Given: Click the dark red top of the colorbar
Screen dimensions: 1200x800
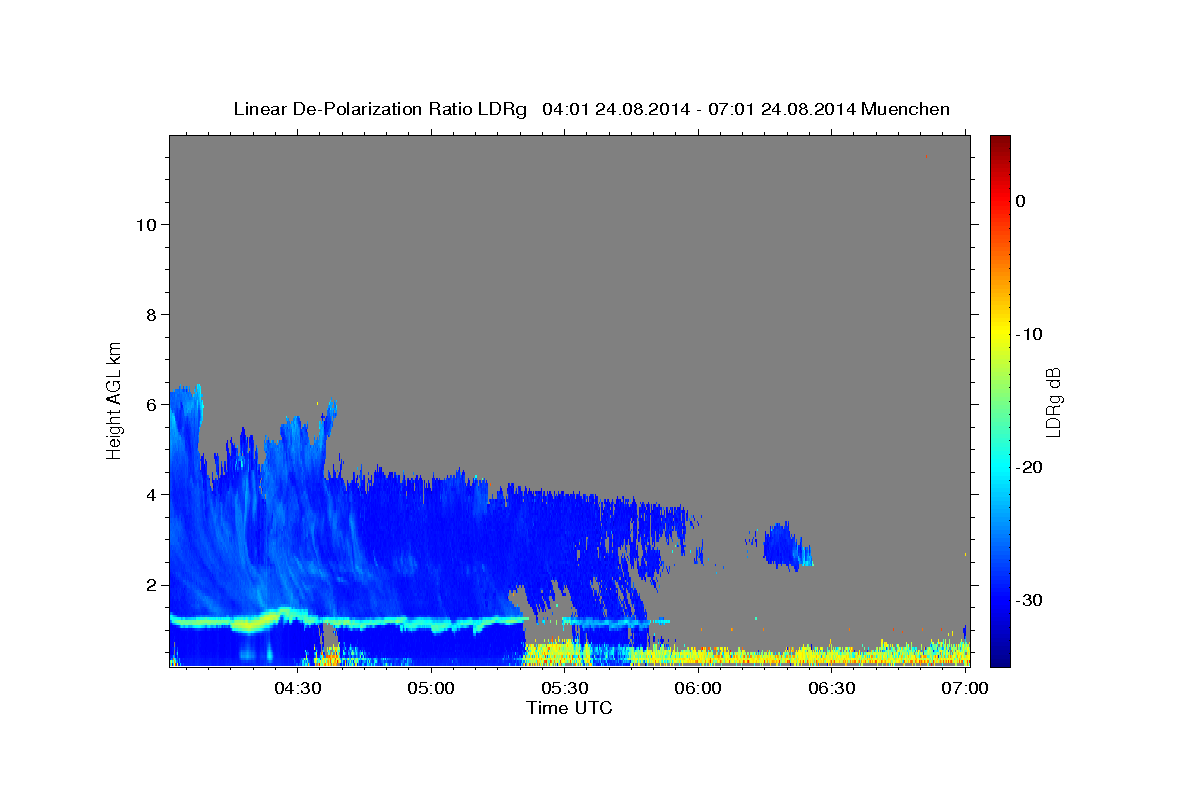Looking at the screenshot, I should point(1000,142).
